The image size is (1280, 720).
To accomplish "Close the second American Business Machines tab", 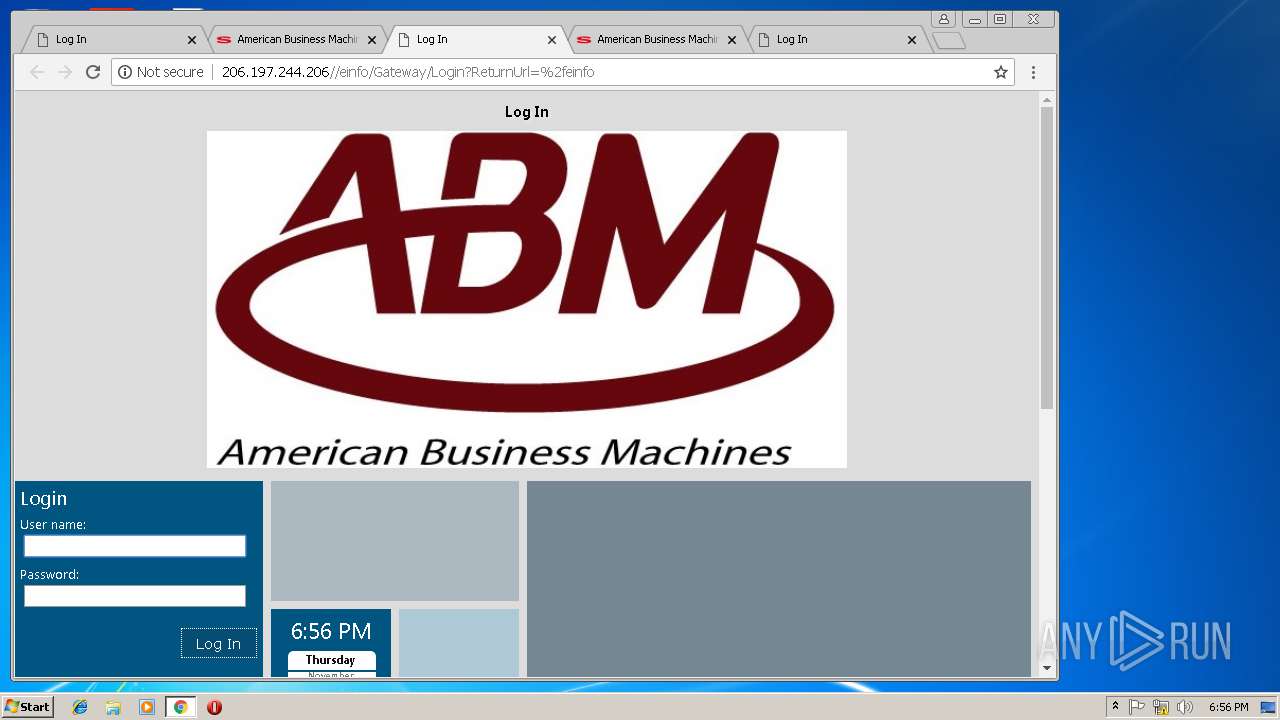I will pyautogui.click(x=732, y=40).
